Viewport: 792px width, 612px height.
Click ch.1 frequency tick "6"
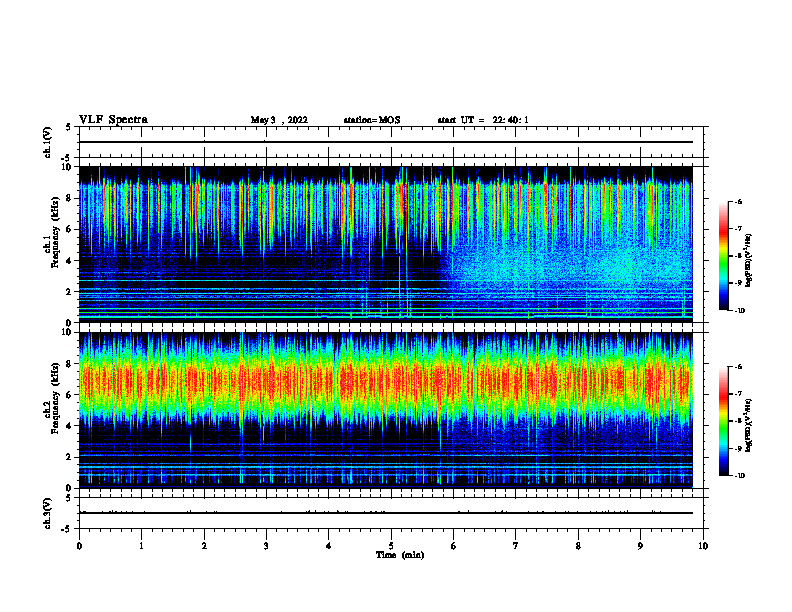[x=70, y=229]
